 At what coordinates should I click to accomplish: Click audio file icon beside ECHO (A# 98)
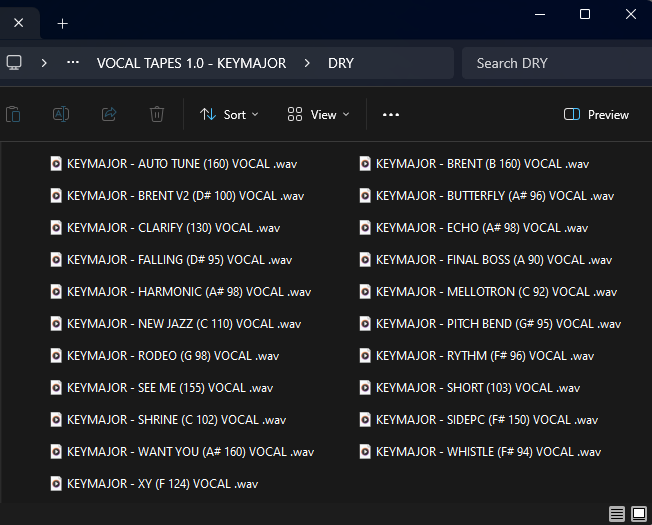[365, 228]
